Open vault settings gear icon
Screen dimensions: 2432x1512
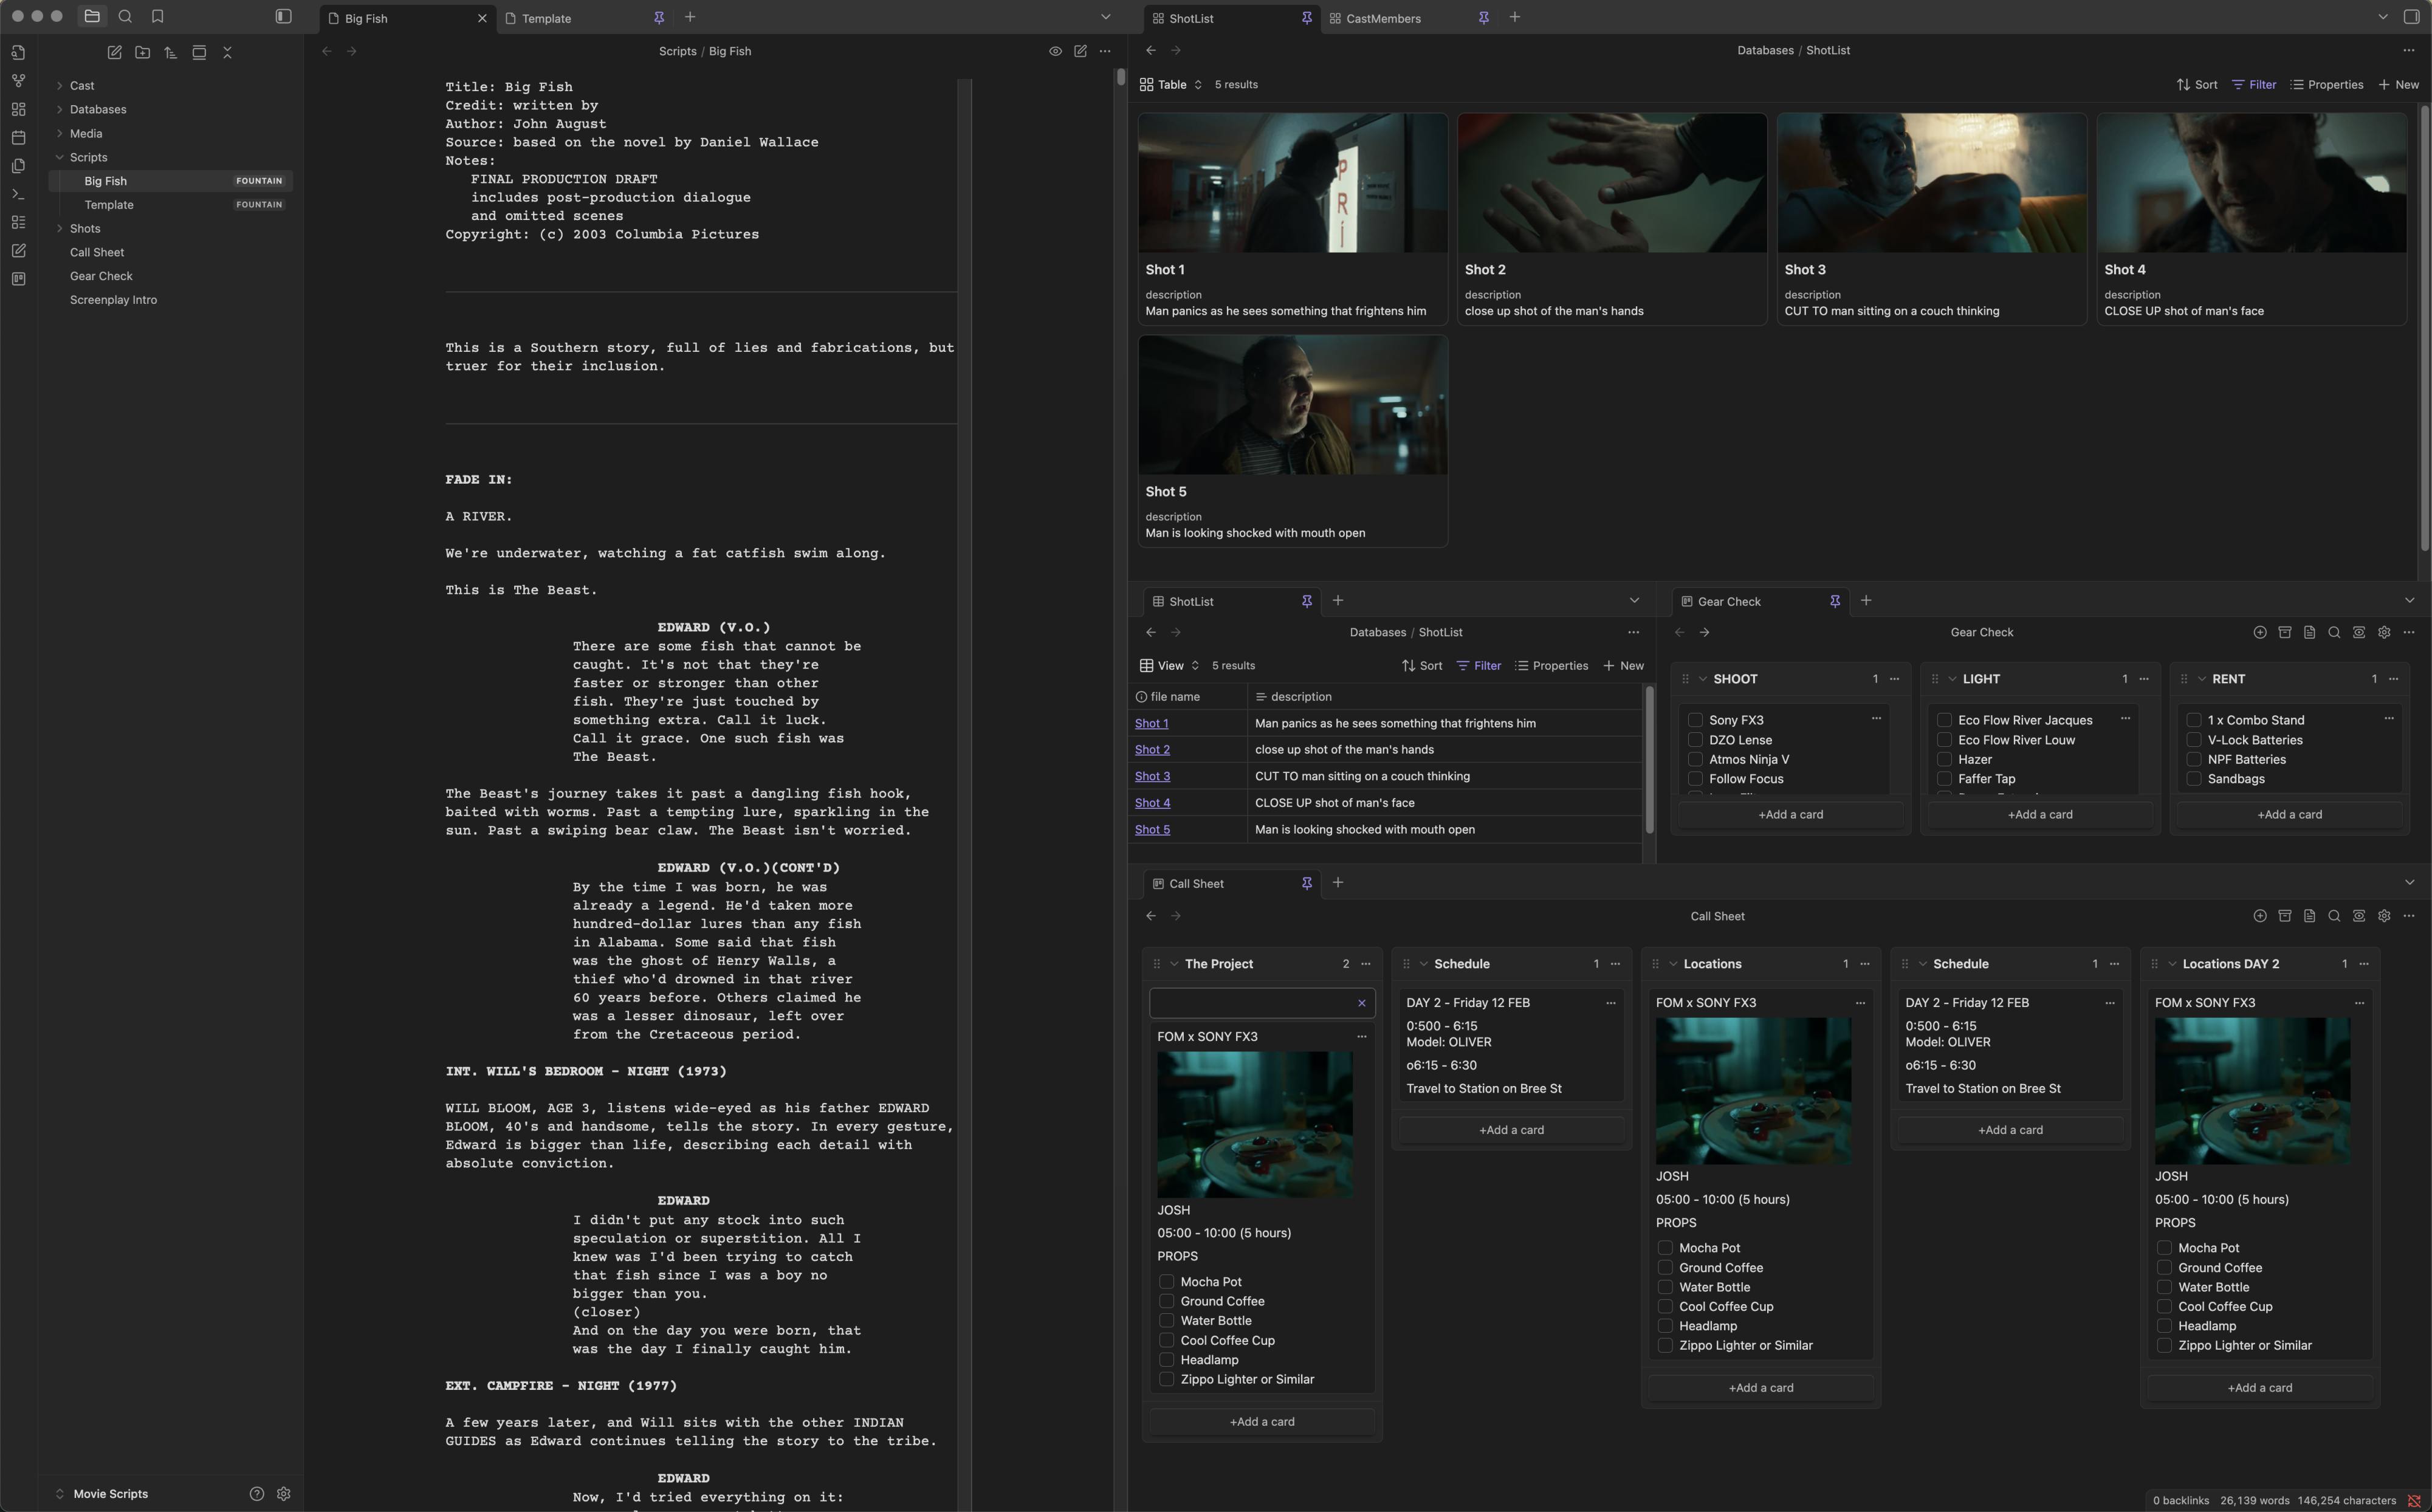pos(283,1493)
